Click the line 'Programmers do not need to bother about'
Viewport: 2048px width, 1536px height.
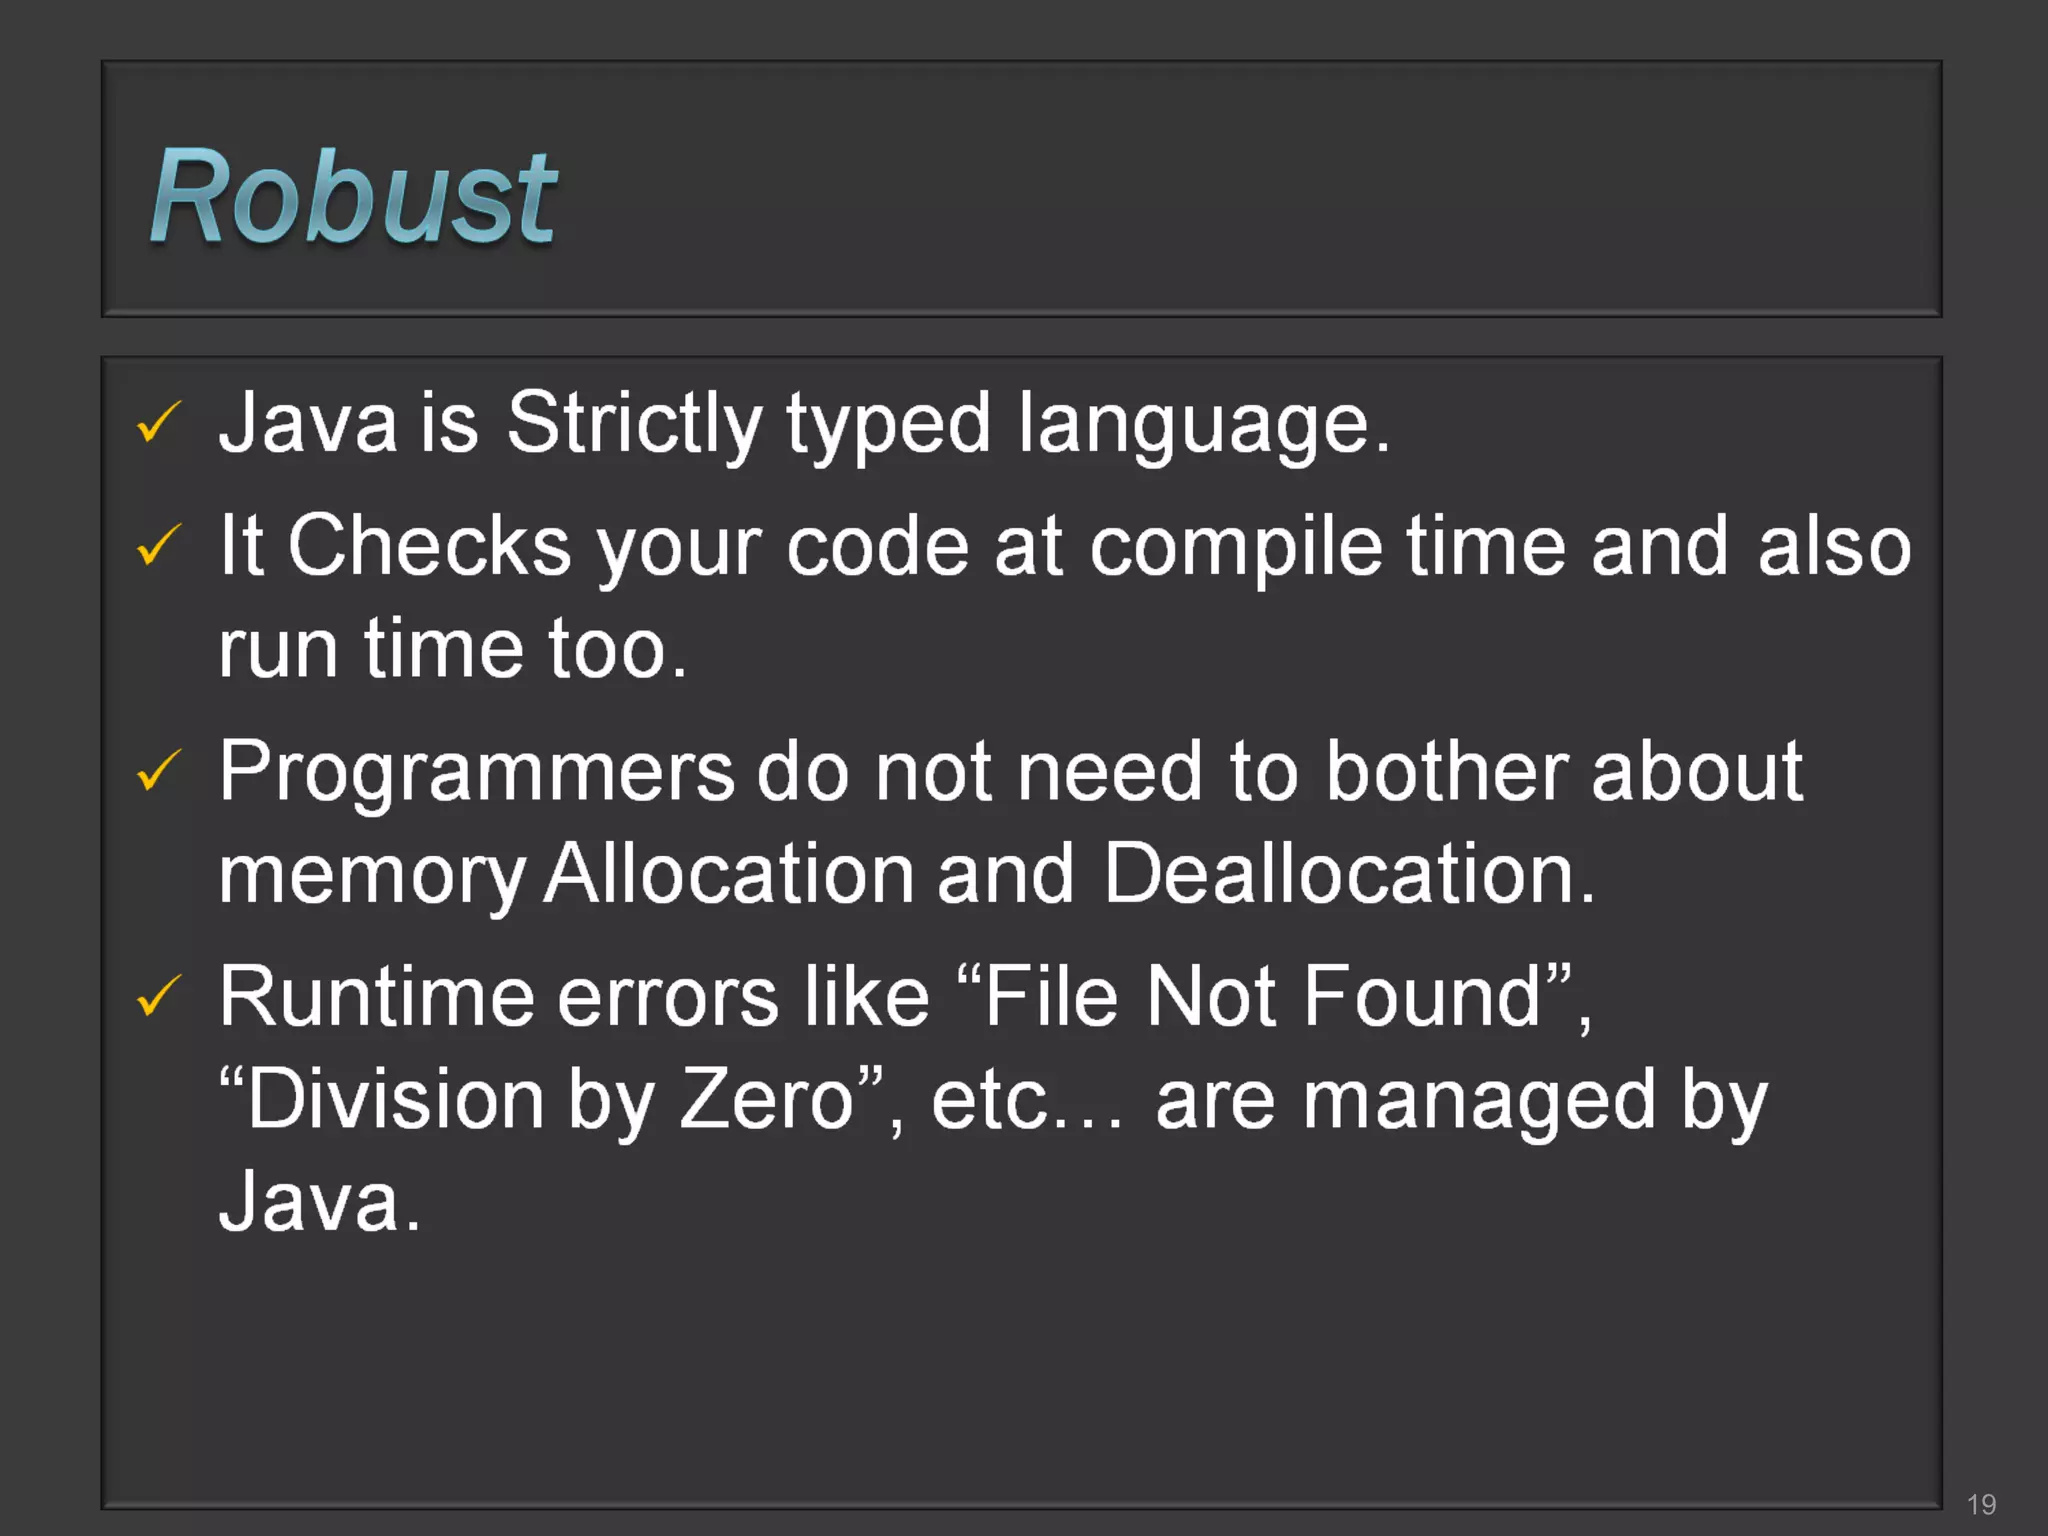pyautogui.click(x=1011, y=773)
